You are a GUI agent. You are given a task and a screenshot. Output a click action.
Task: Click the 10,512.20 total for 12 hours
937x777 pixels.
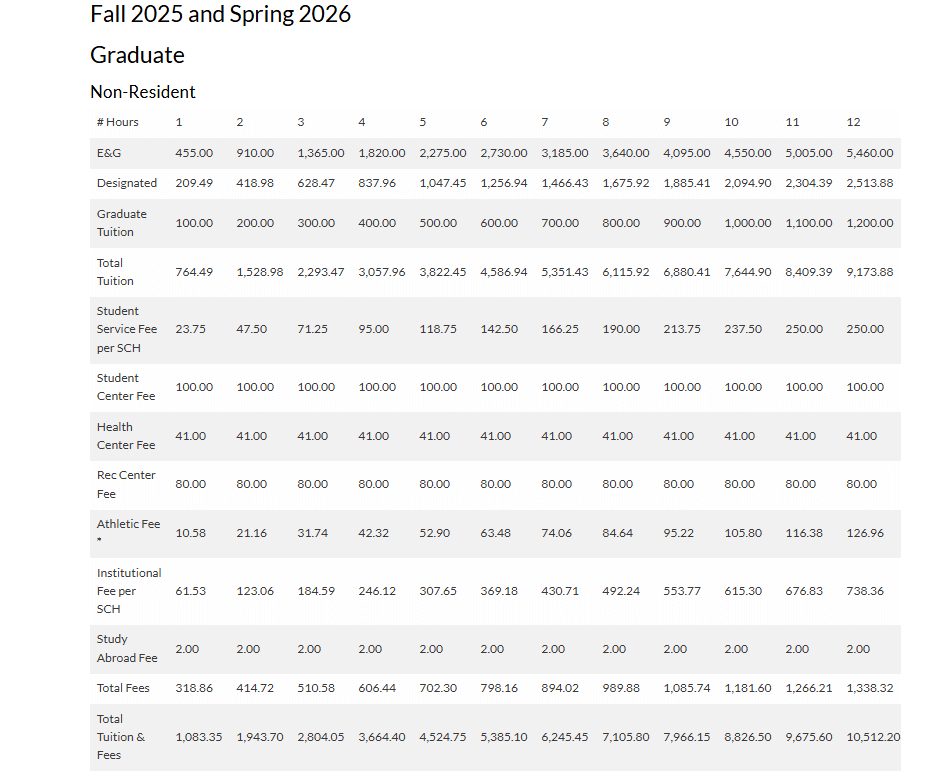coord(872,737)
